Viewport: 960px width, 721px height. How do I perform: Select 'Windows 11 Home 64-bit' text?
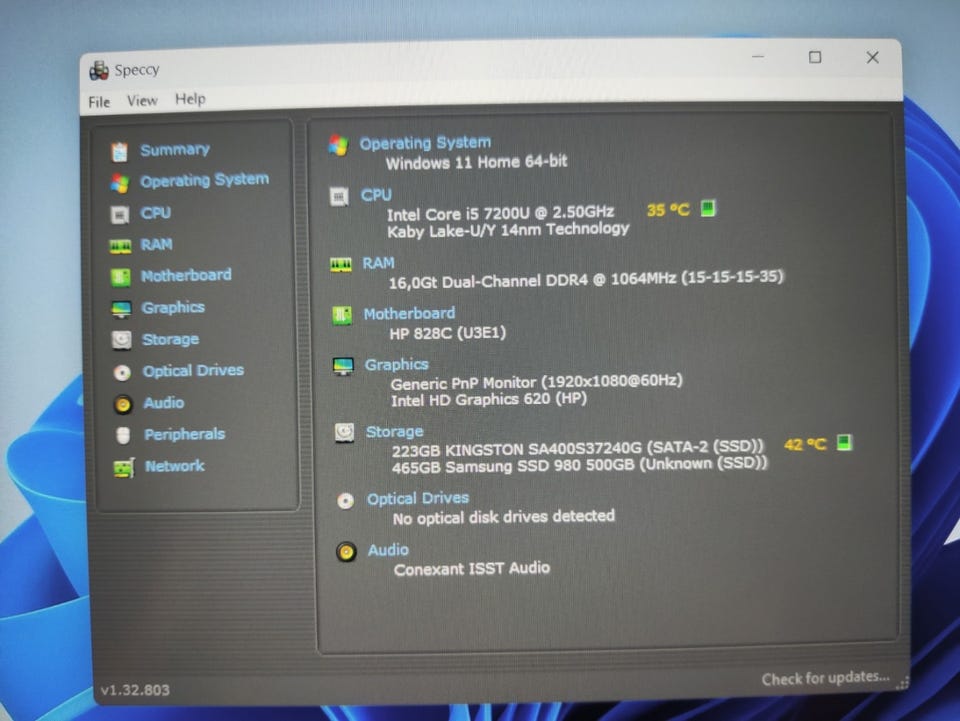(476, 162)
